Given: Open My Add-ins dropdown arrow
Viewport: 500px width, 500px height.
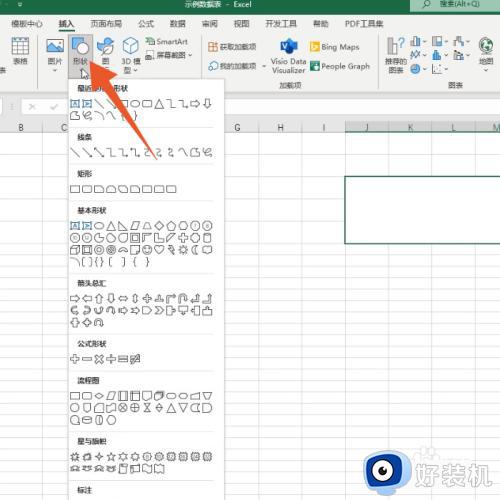Looking at the screenshot, I should 264,66.
